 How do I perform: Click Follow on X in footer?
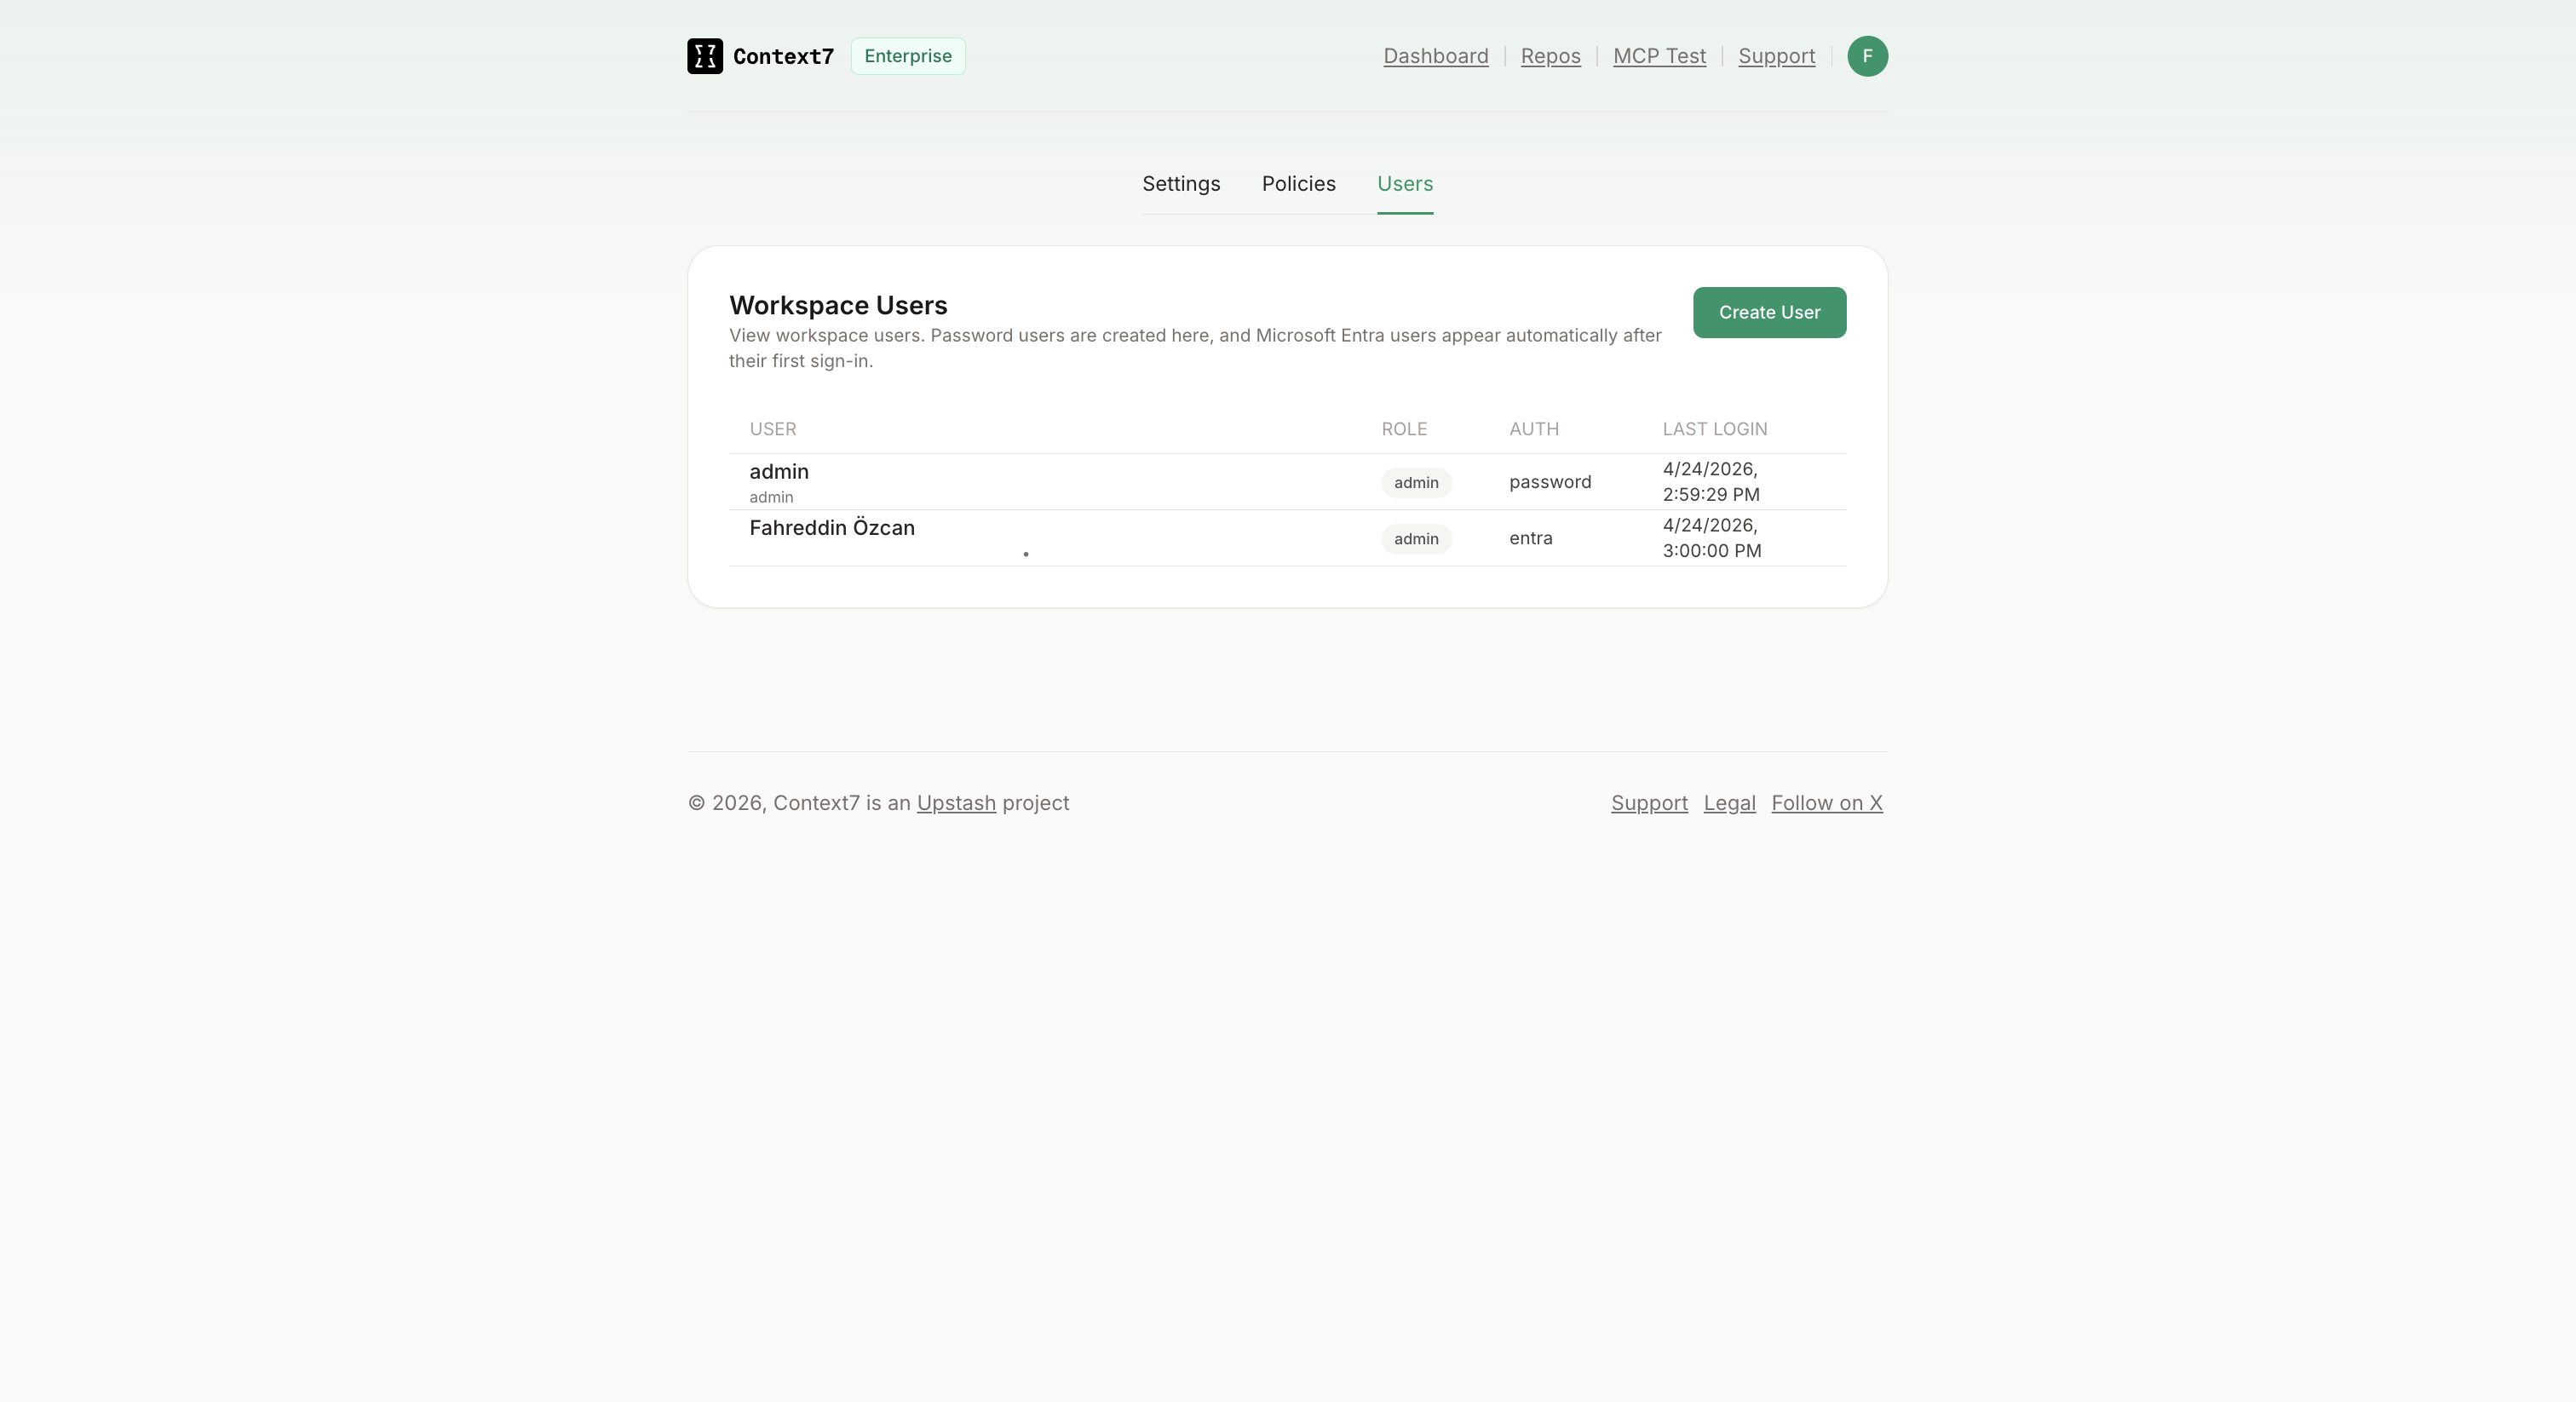pyautogui.click(x=1826, y=803)
